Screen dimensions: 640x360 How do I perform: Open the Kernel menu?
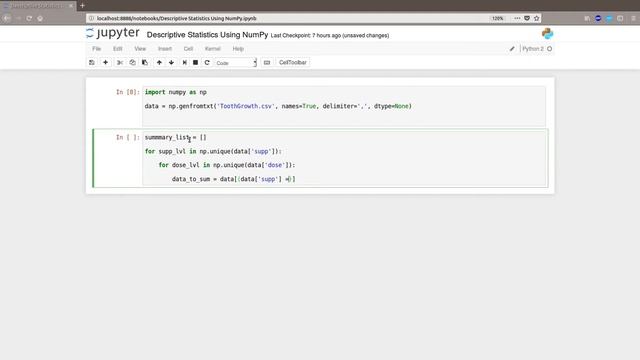213,49
